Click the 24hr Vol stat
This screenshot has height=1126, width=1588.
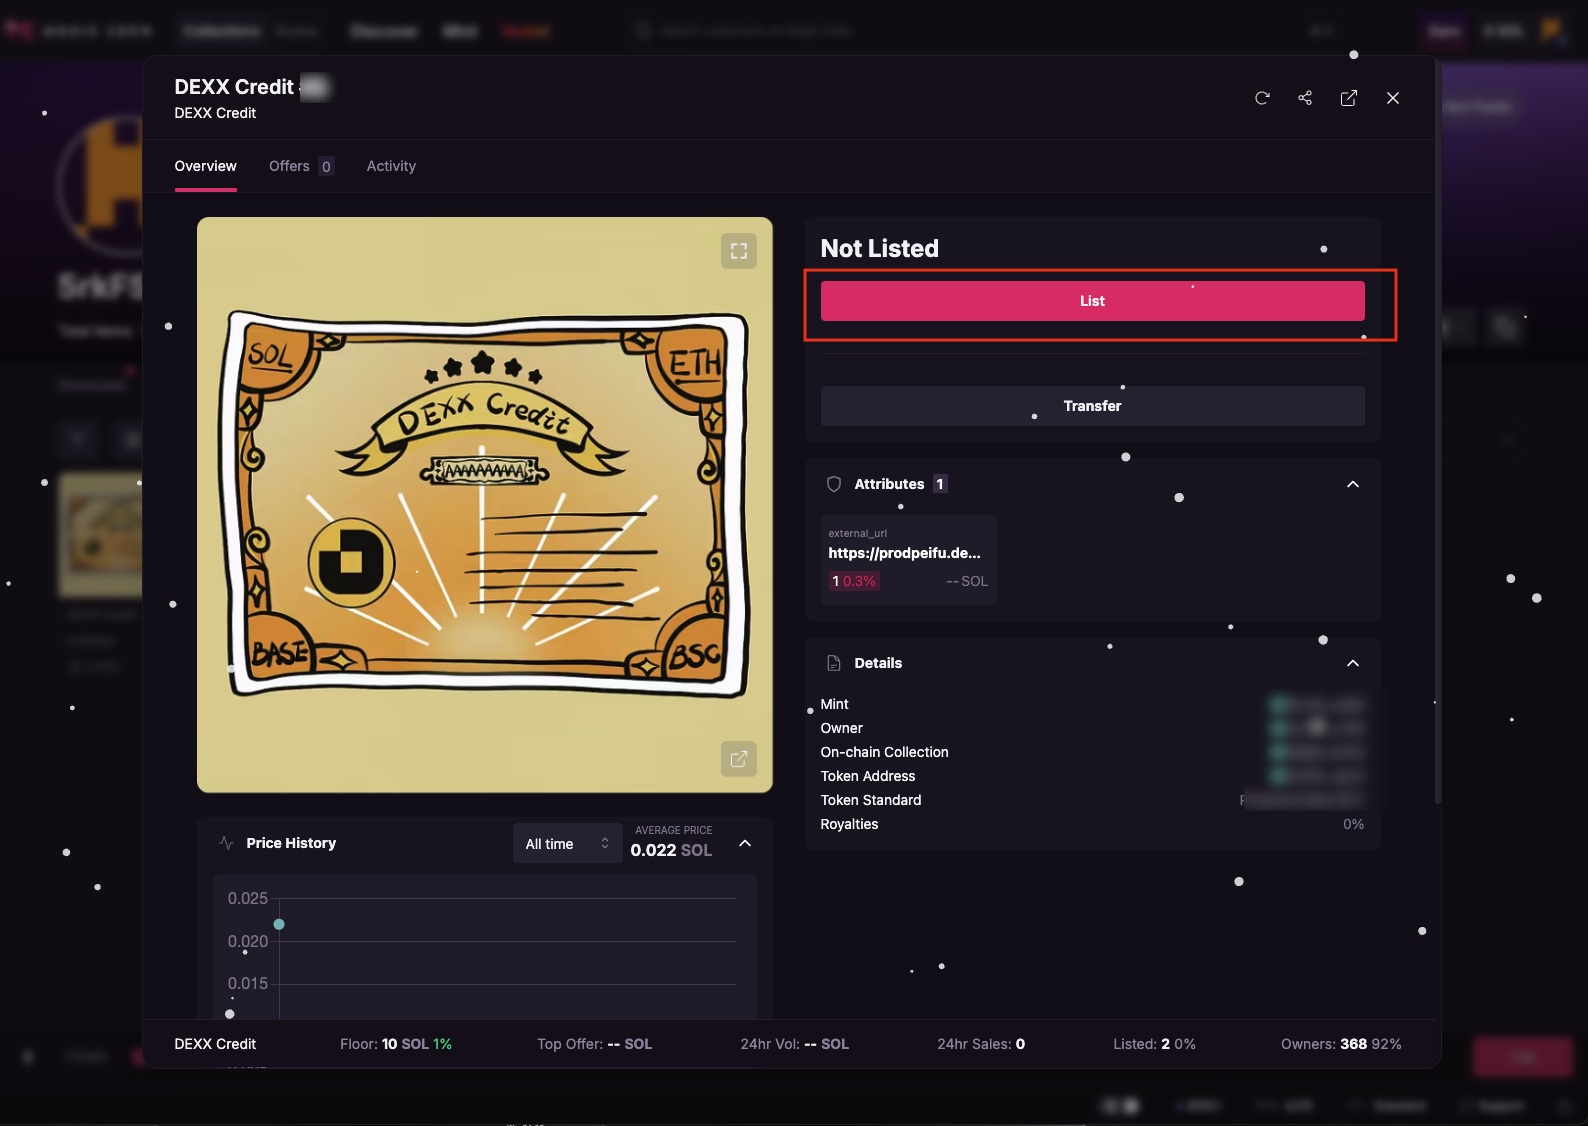point(795,1044)
